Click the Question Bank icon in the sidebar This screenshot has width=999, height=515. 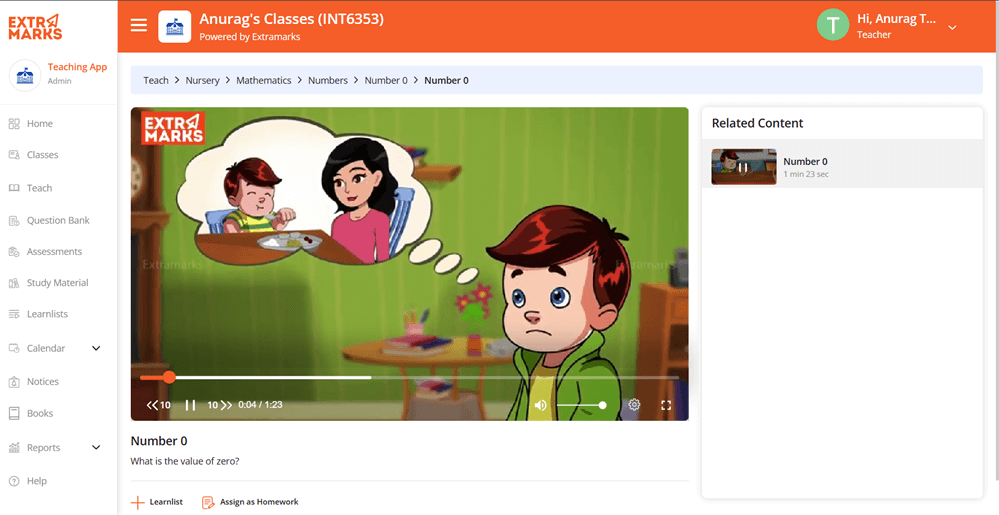tap(14, 221)
